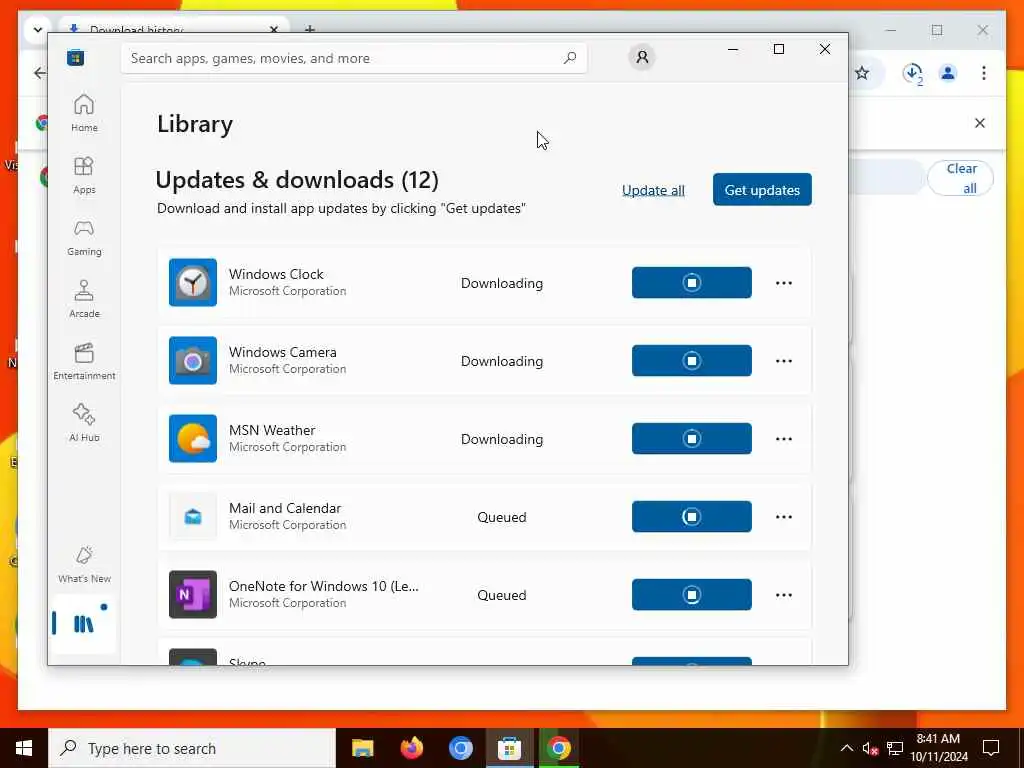Image resolution: width=1024 pixels, height=768 pixels.
Task: Launch Firefox from the taskbar
Action: coord(411,748)
